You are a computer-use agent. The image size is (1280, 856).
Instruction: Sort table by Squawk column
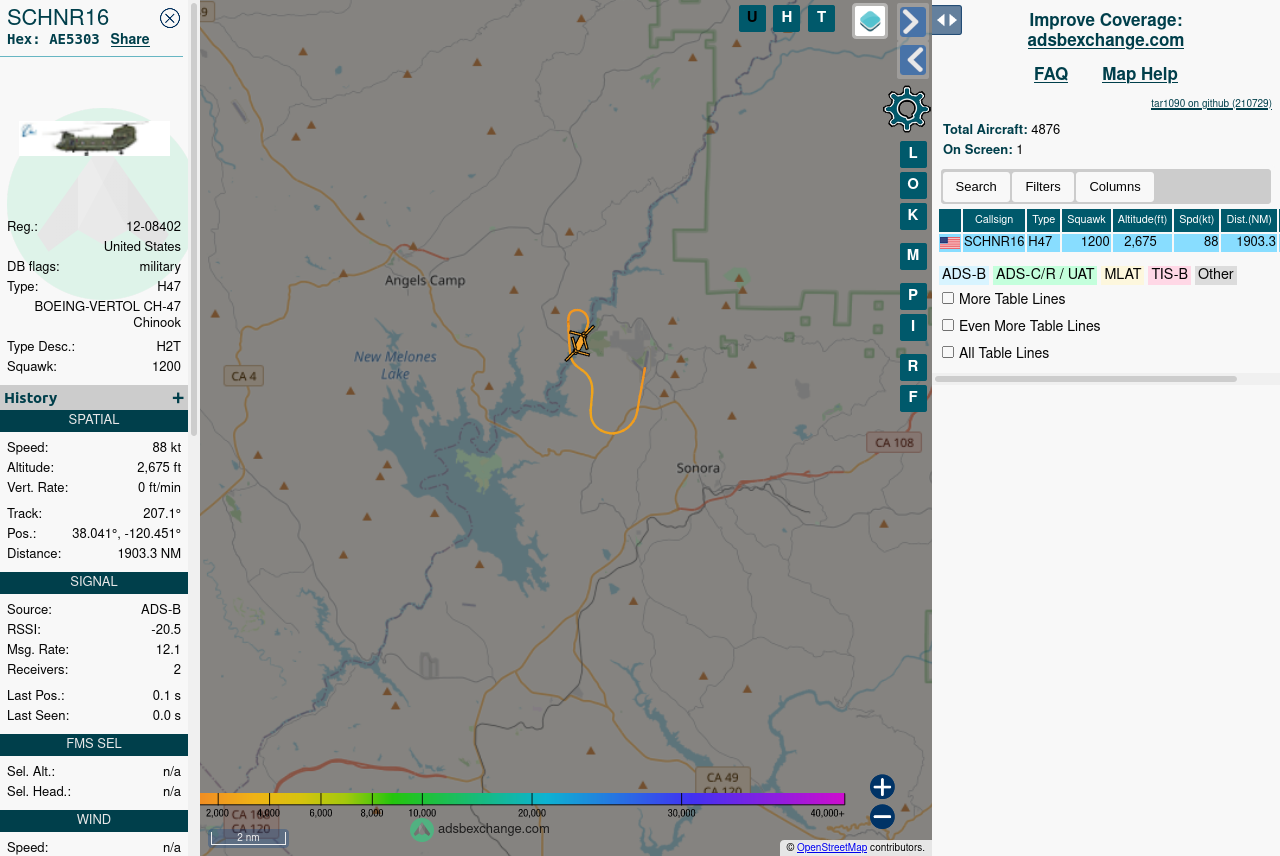point(1086,220)
